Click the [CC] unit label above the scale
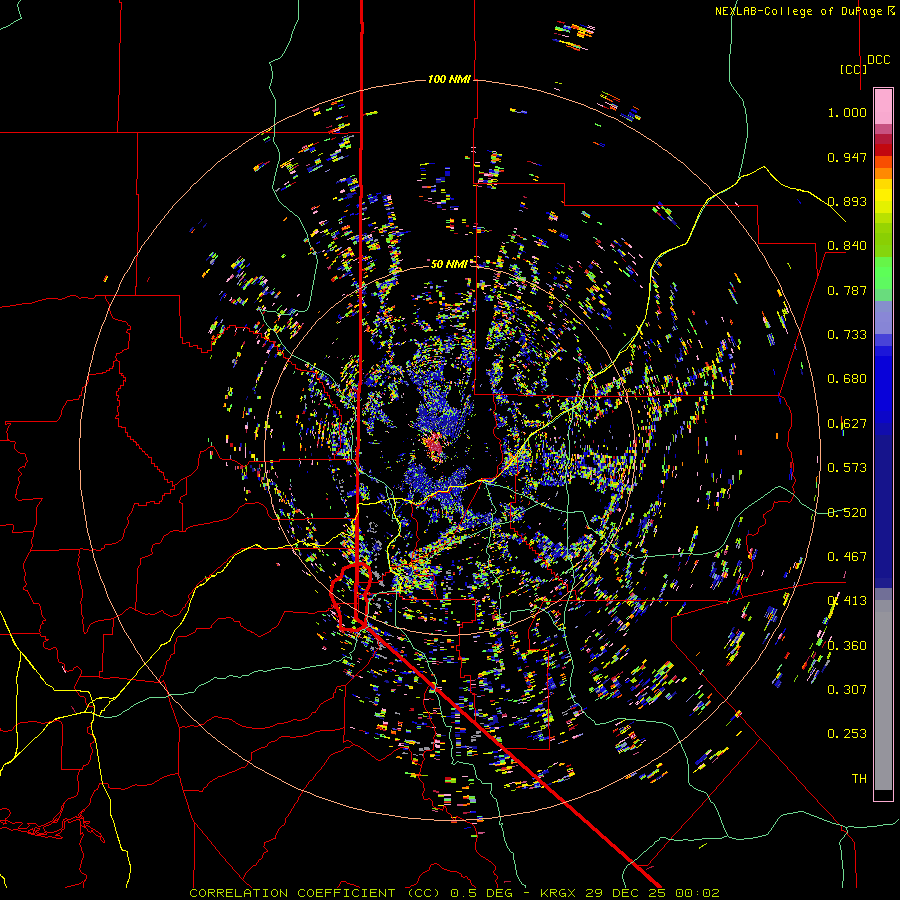 (x=853, y=69)
